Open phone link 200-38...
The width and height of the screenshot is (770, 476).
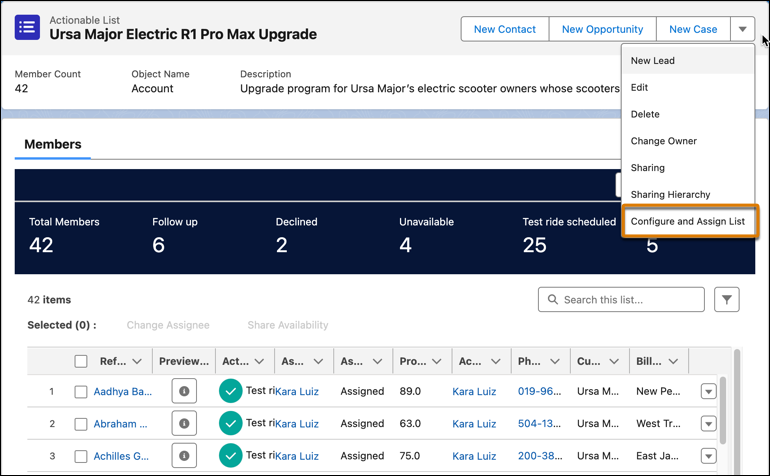540,456
